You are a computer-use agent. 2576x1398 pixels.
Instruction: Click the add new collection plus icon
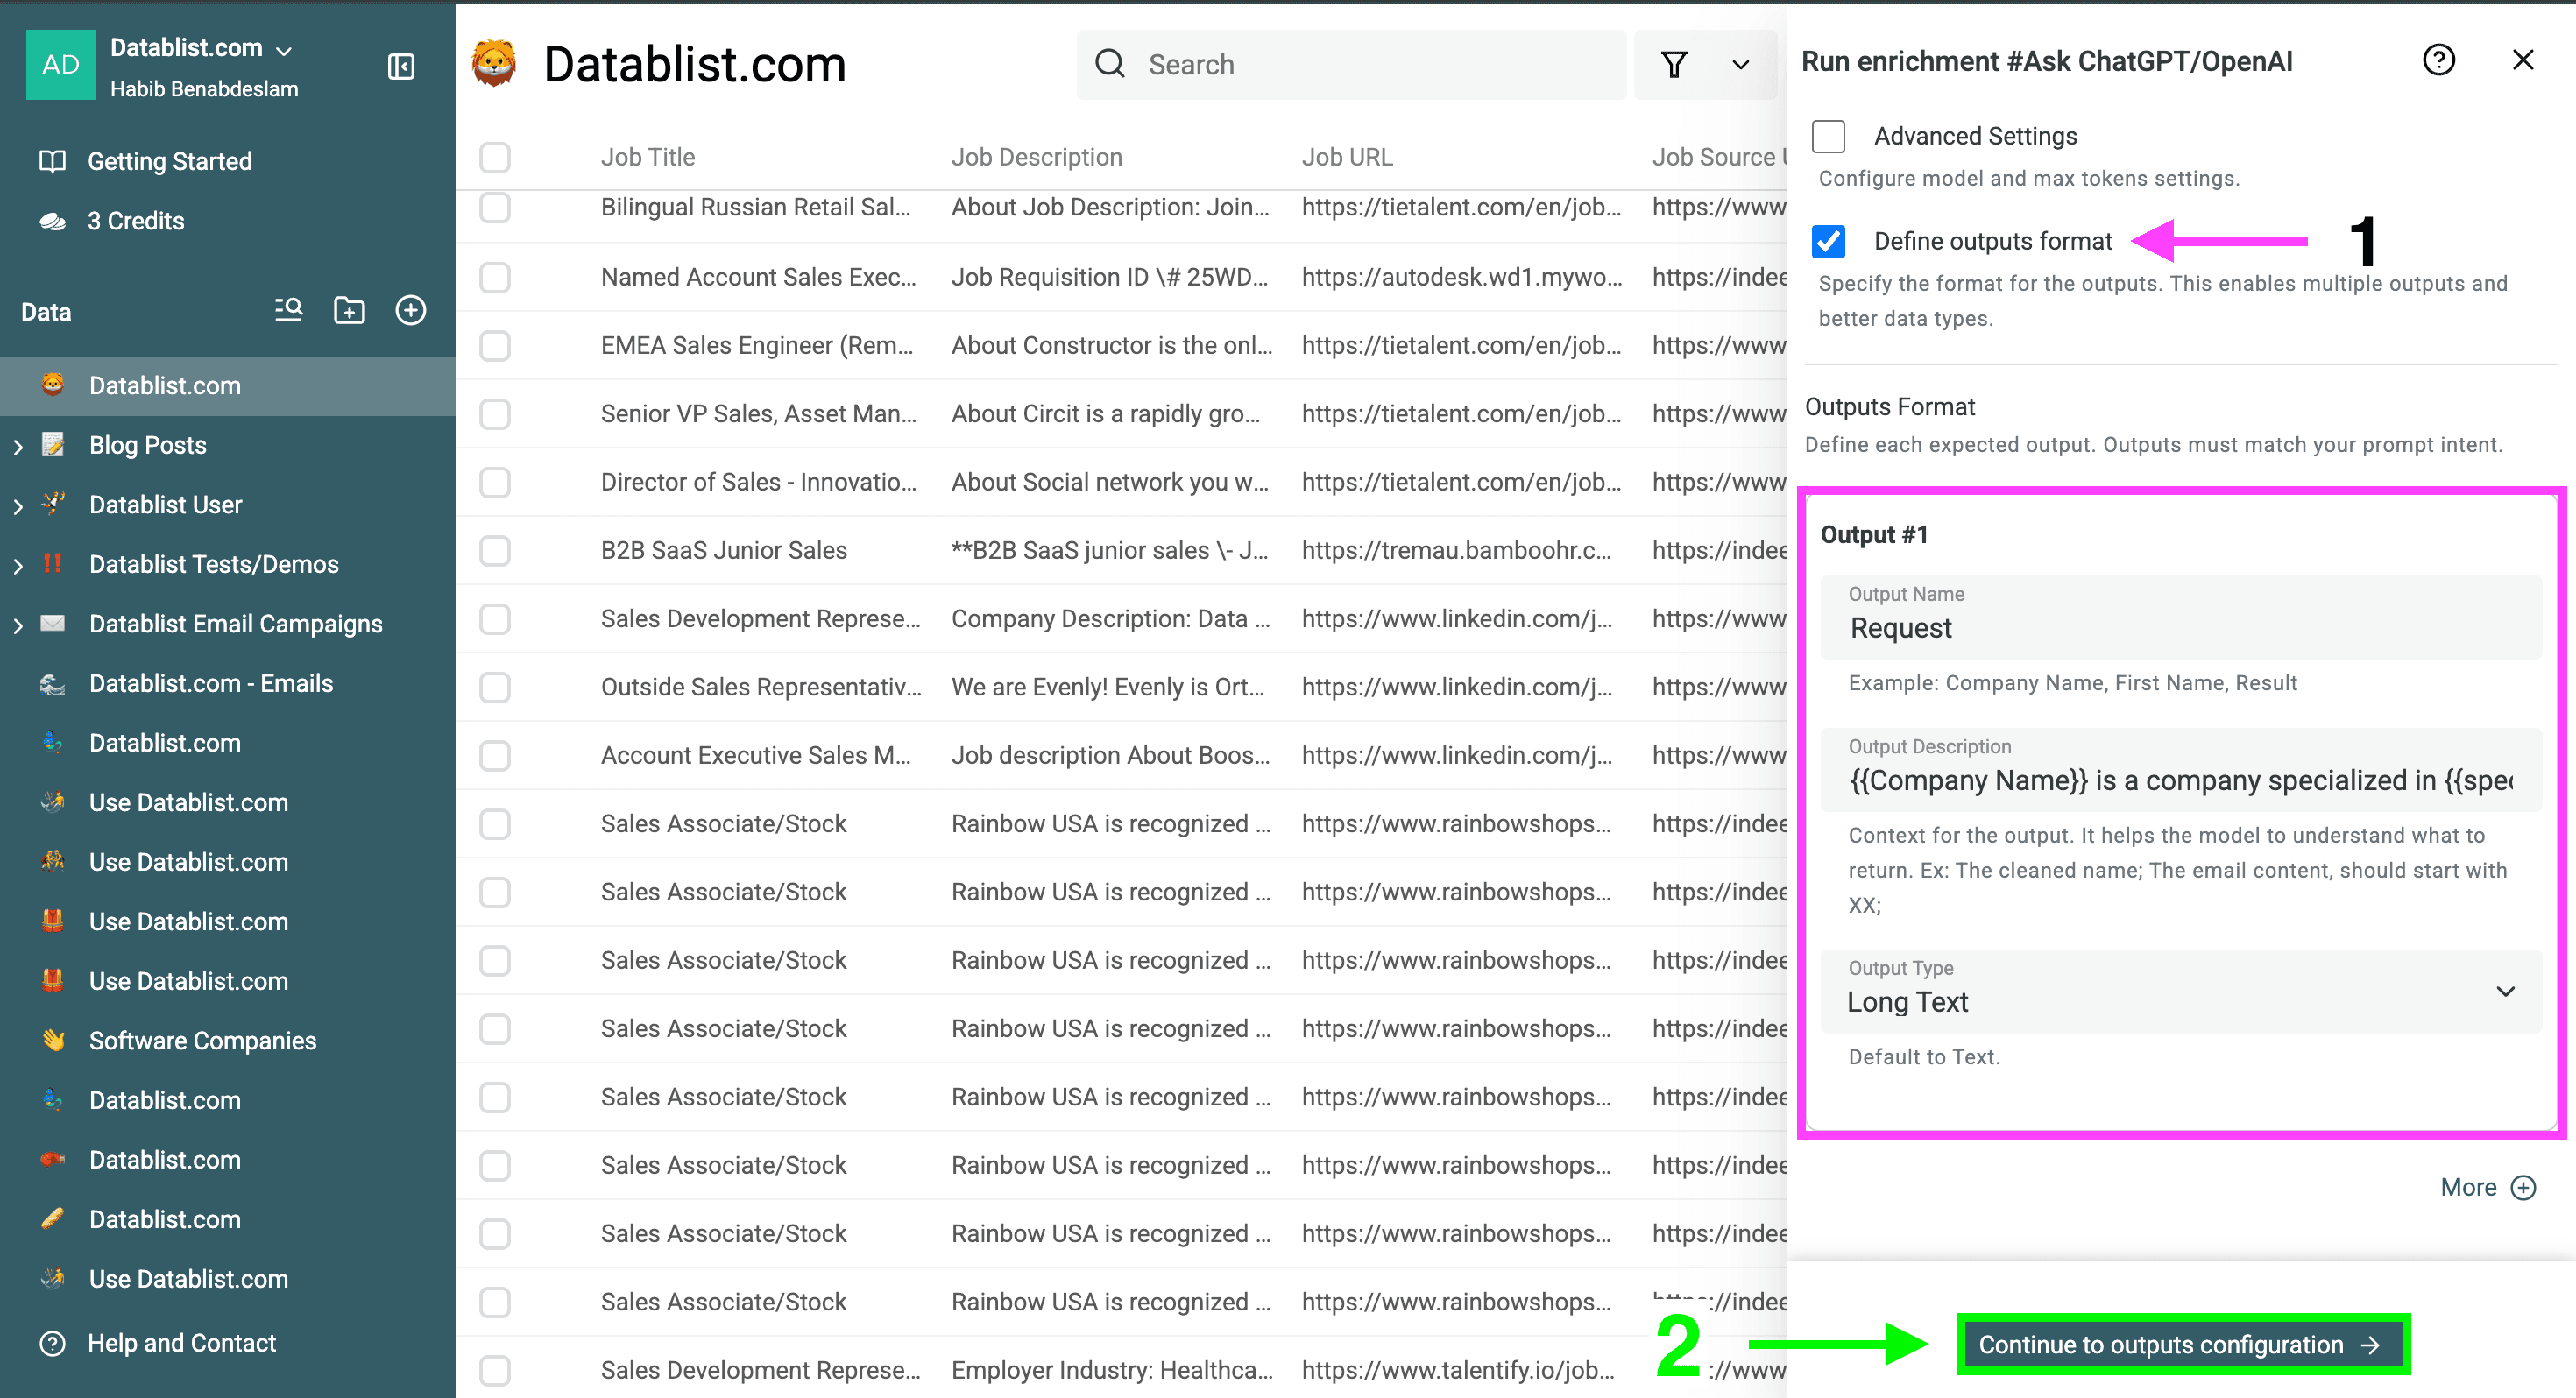410,310
